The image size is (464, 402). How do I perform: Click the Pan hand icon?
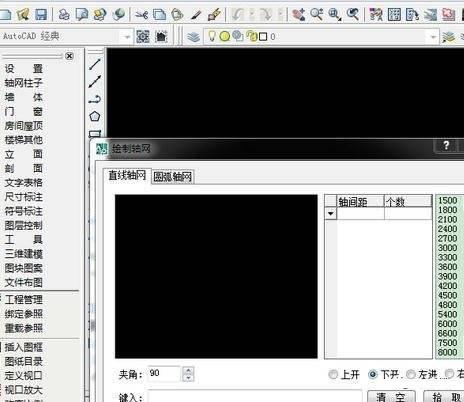(298, 15)
